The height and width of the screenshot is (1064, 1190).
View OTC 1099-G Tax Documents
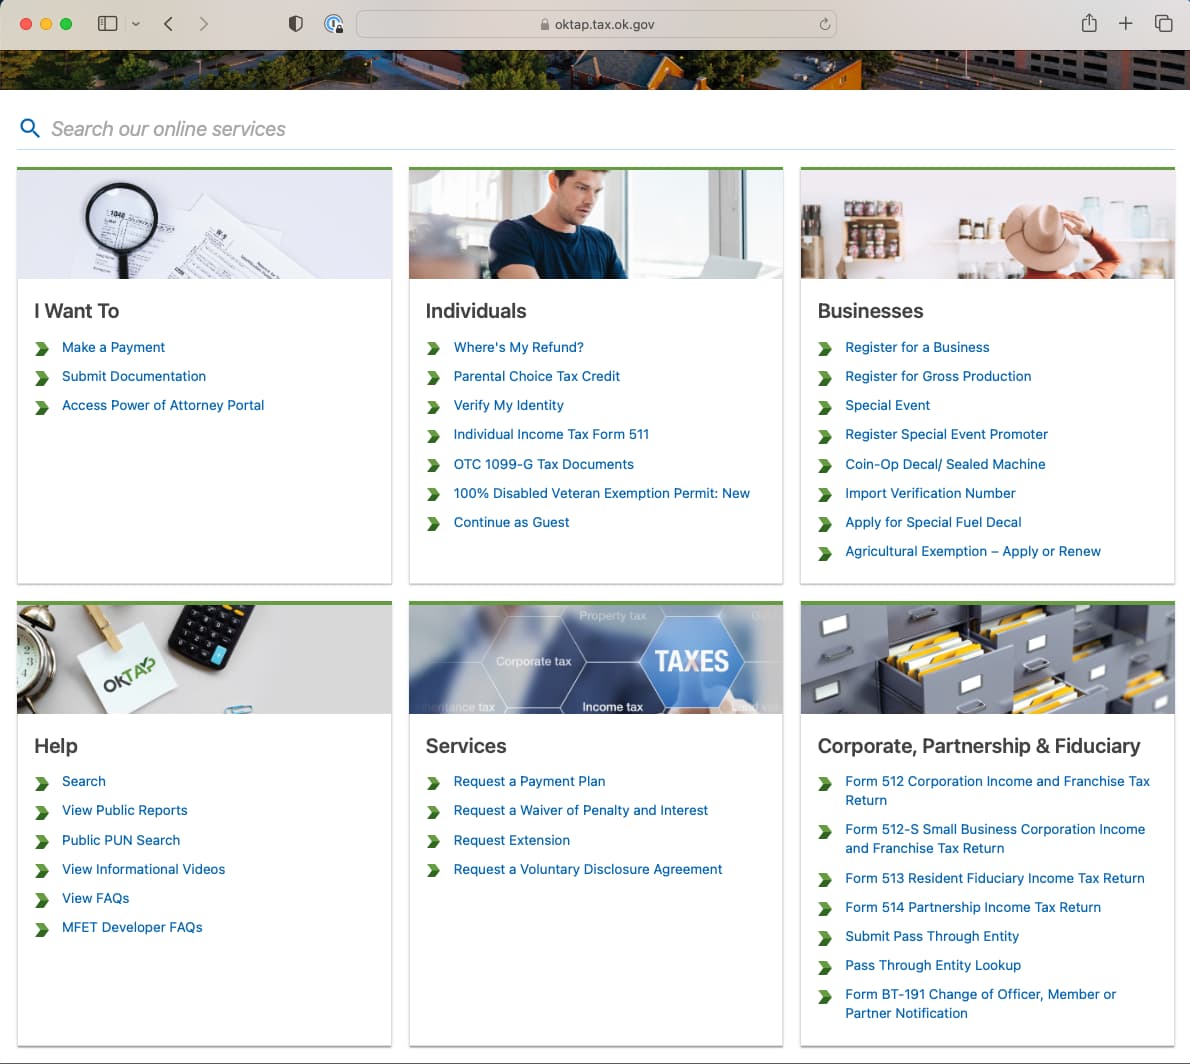click(543, 464)
